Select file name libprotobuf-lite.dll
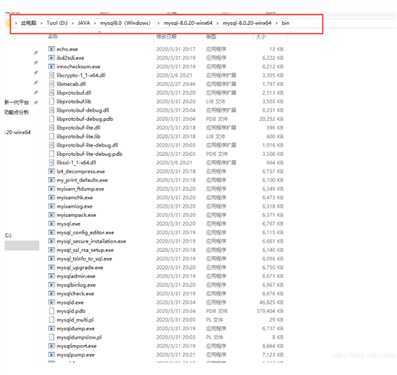Viewport: 397px width, 375px height. [x=78, y=128]
